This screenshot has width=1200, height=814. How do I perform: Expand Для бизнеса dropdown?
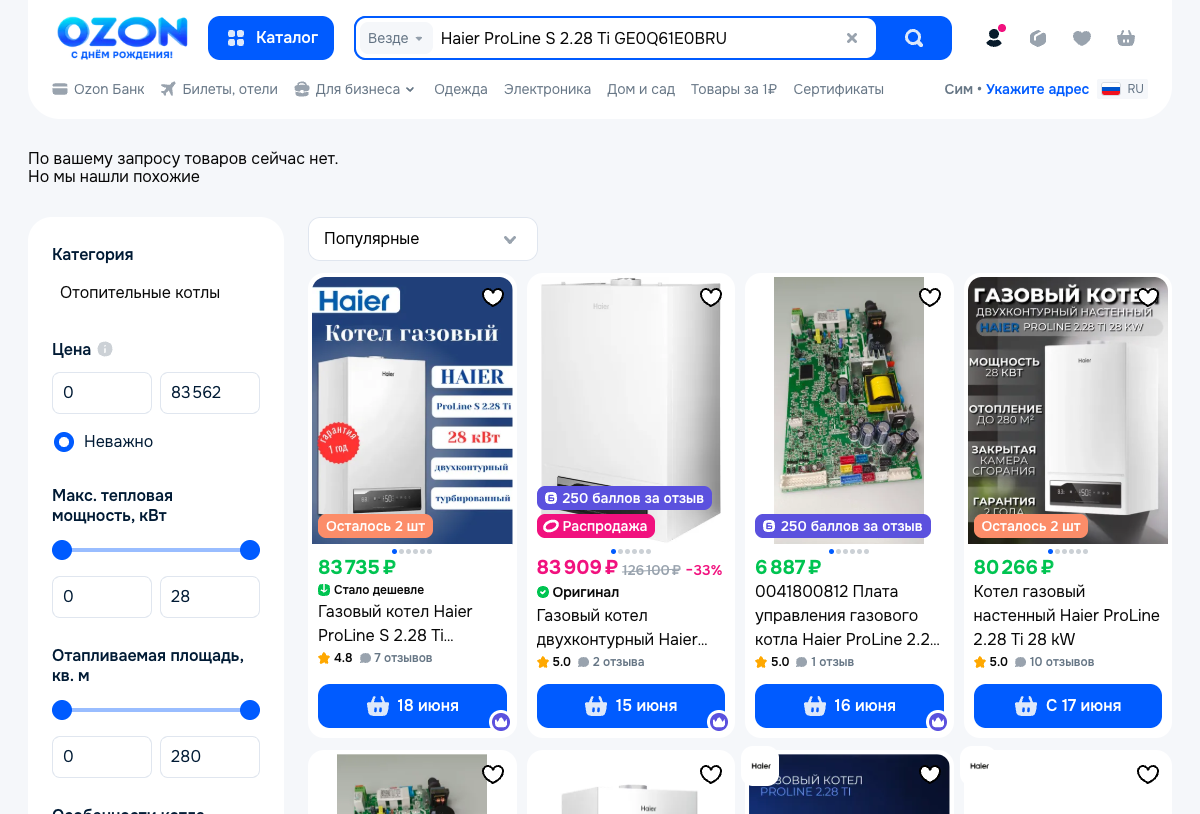point(355,89)
